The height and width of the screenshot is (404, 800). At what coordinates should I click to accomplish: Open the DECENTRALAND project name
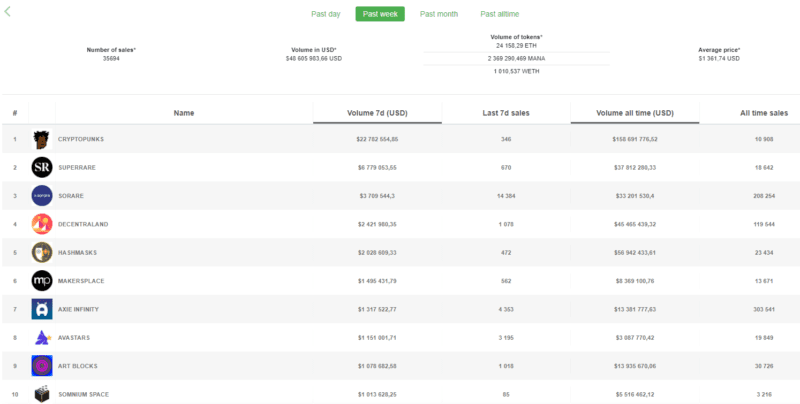pos(83,224)
